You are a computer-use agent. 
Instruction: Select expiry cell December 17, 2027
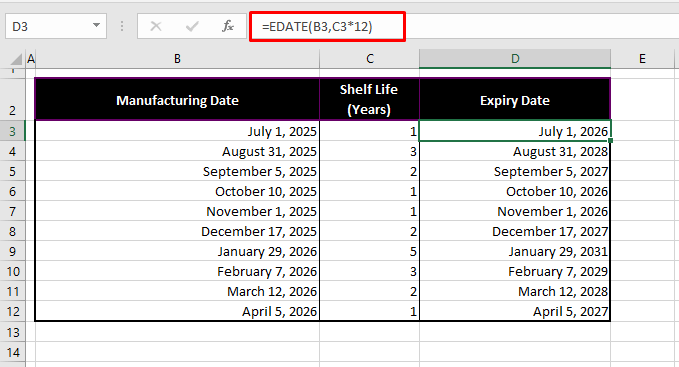point(515,231)
